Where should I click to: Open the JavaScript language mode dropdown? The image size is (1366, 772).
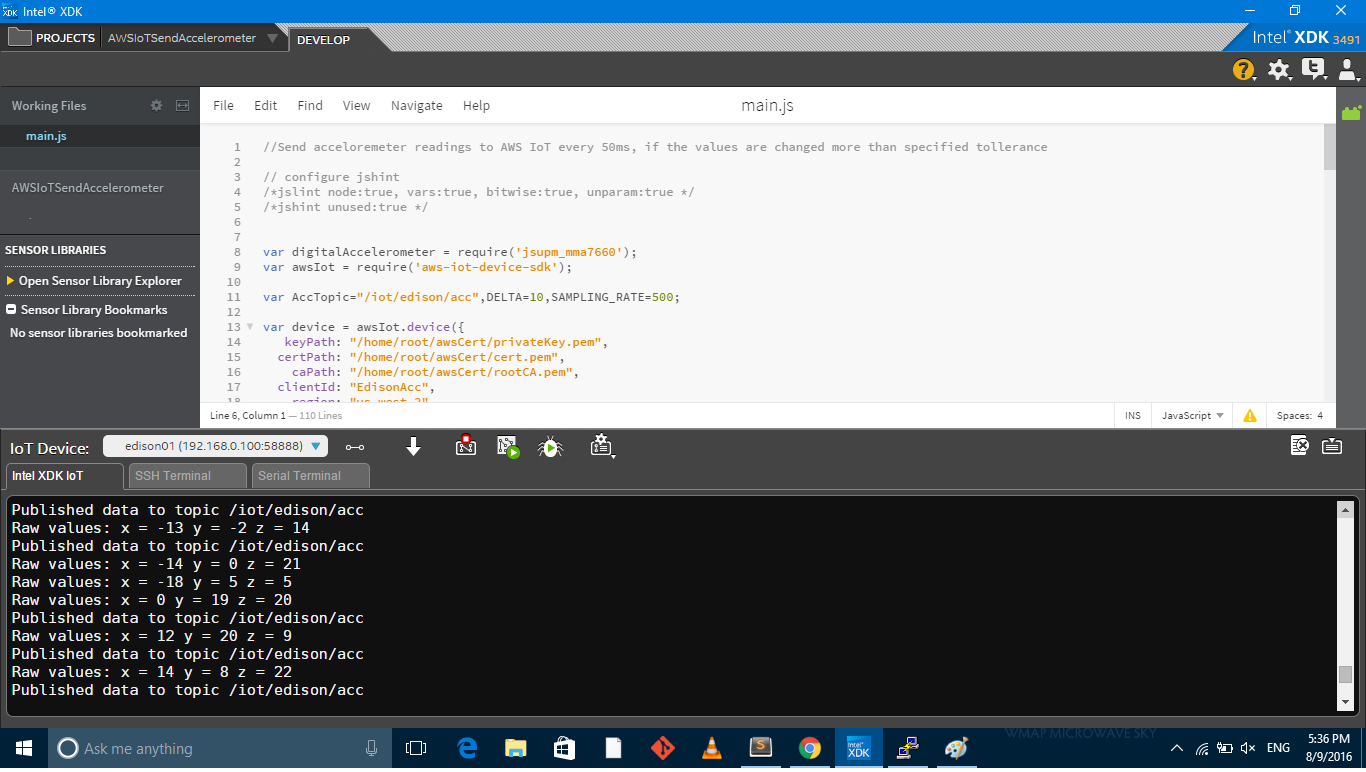pyautogui.click(x=1194, y=415)
